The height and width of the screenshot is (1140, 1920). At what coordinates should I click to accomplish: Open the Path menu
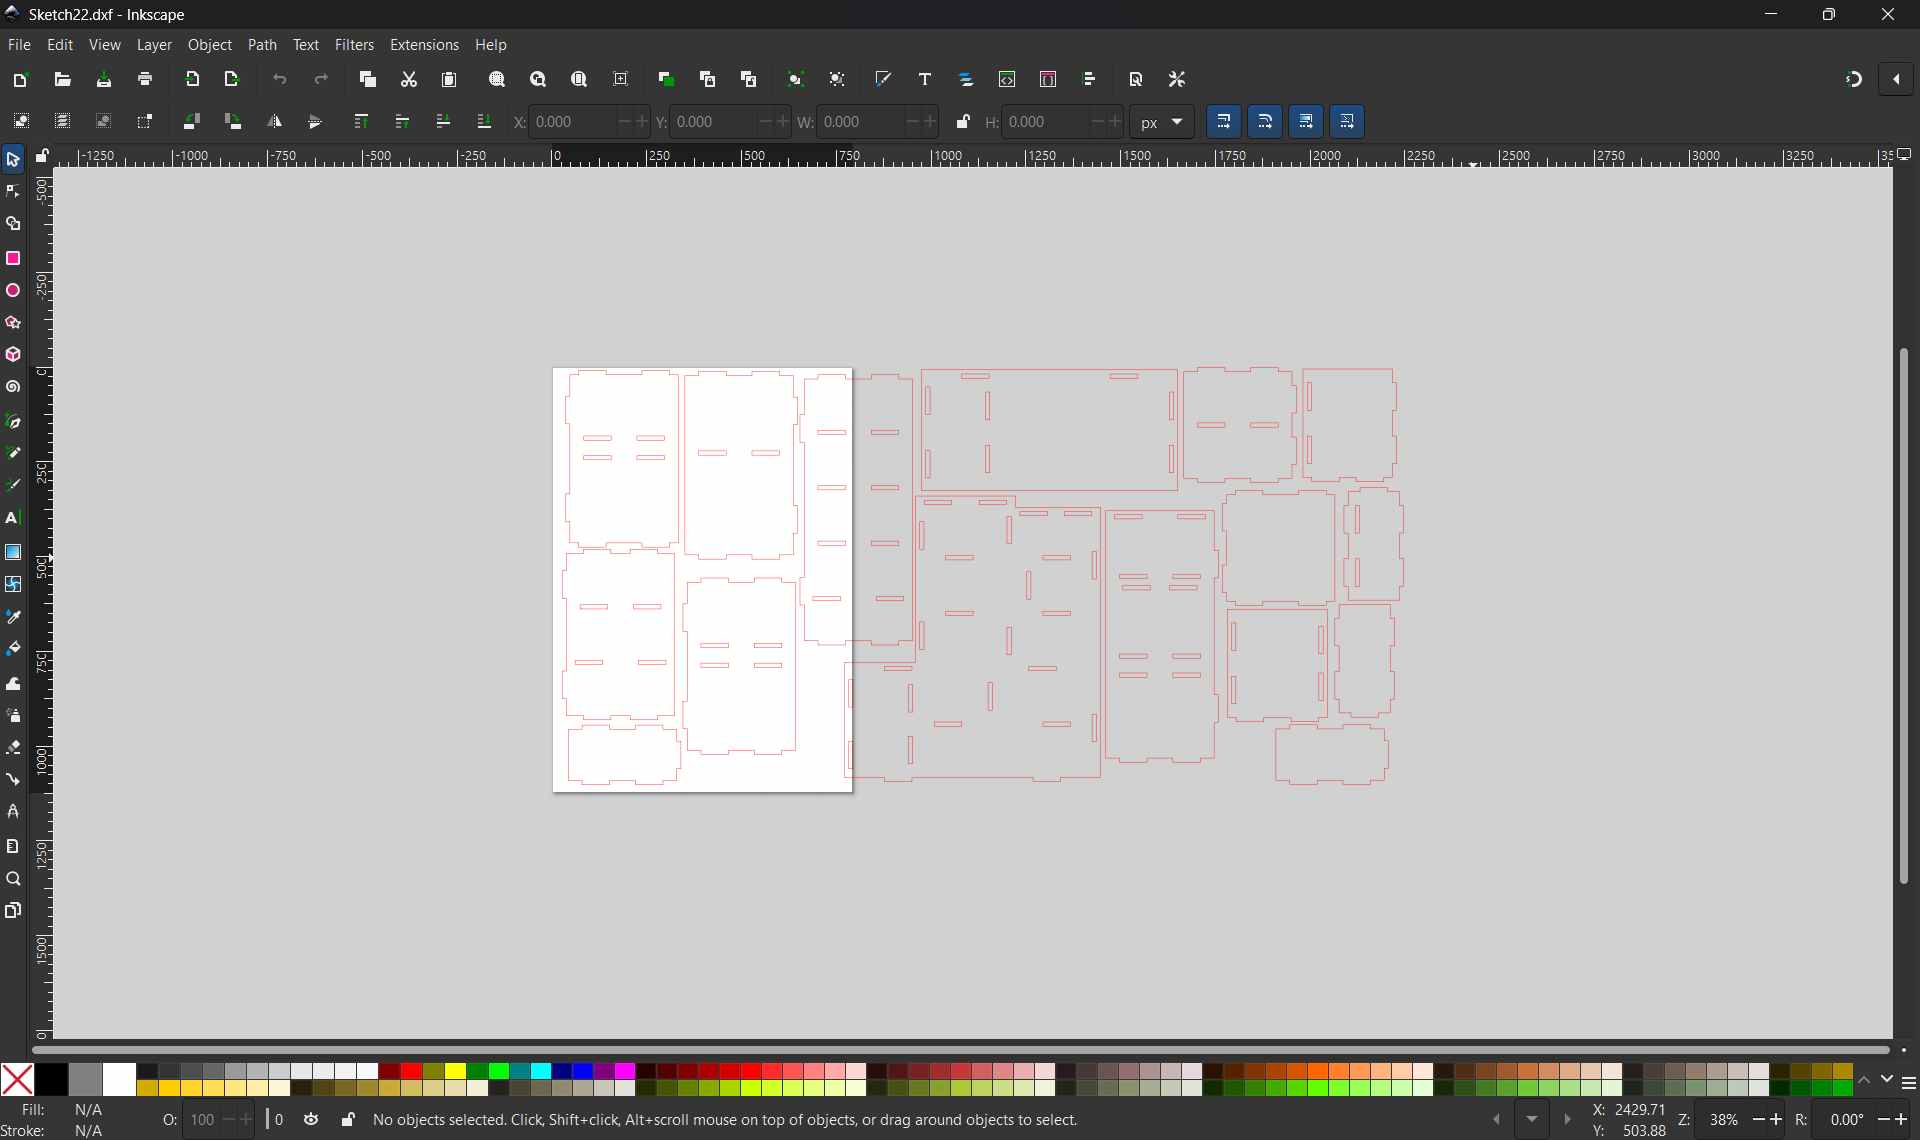(x=263, y=45)
